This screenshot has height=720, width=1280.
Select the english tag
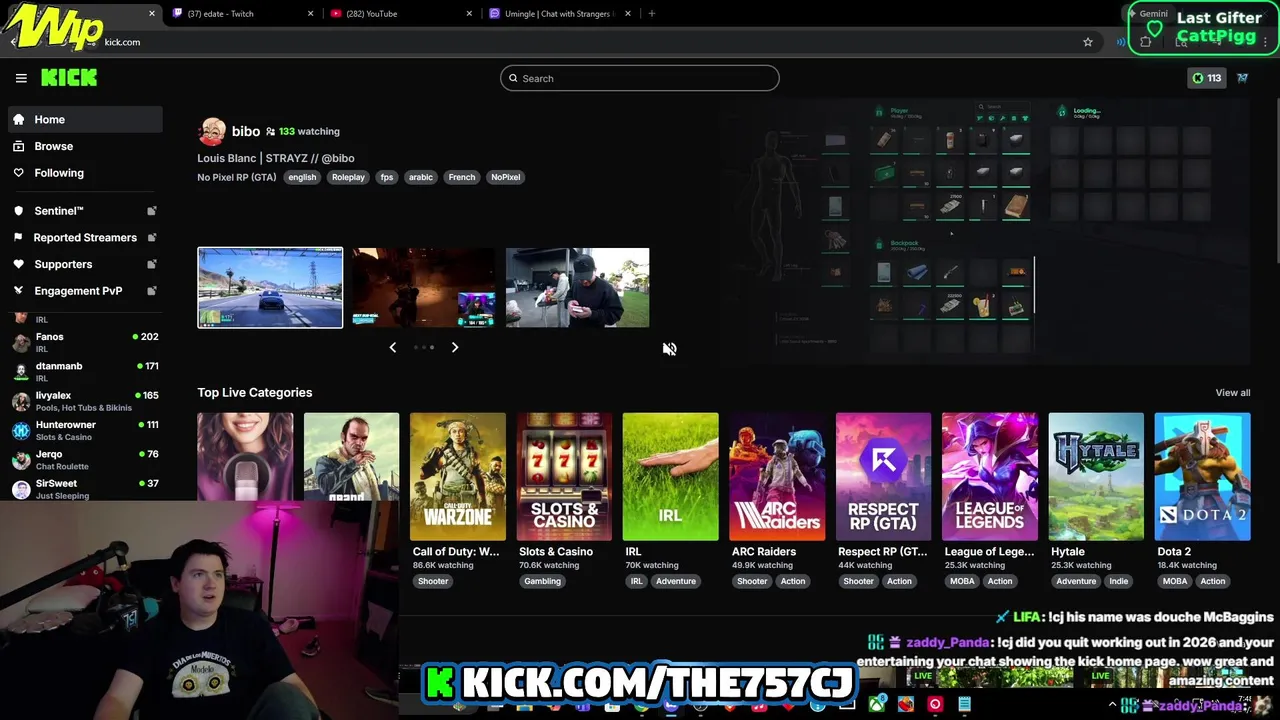pyautogui.click(x=302, y=177)
